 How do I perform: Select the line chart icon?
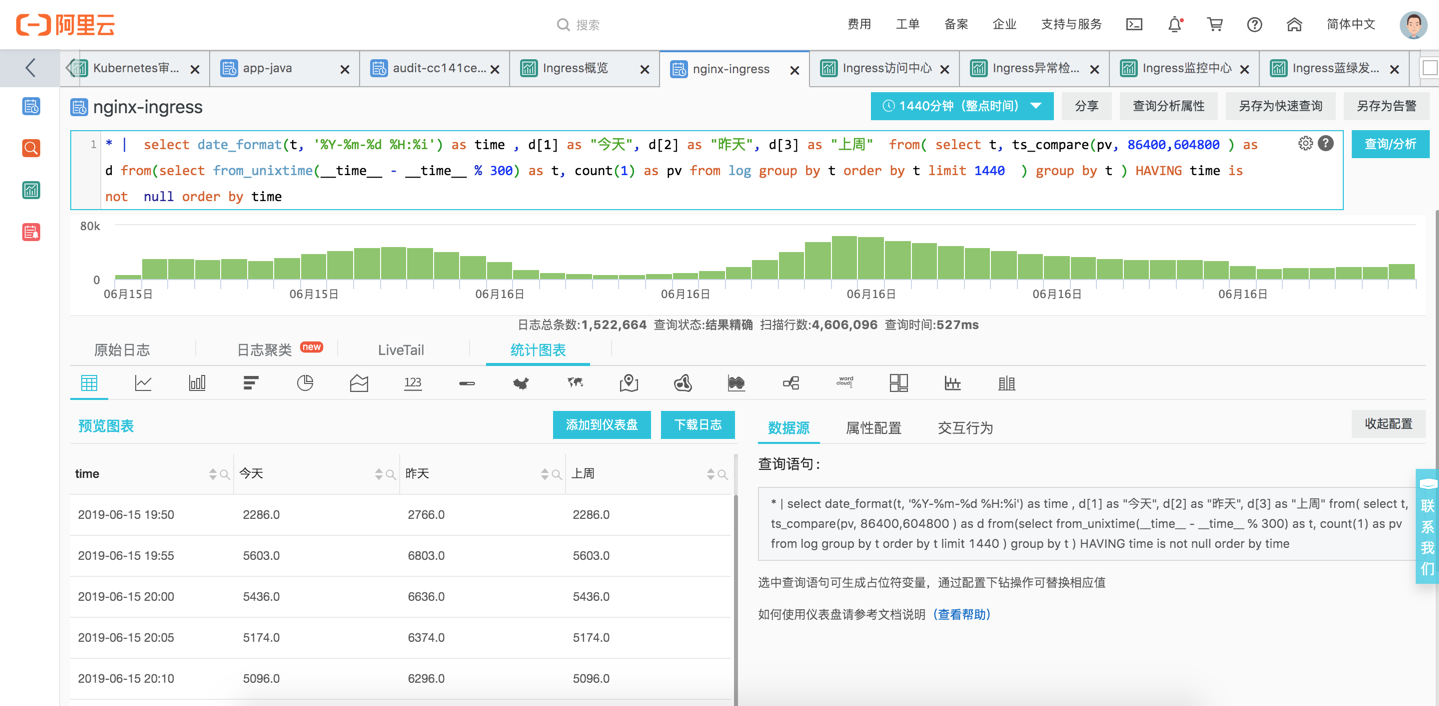click(143, 383)
